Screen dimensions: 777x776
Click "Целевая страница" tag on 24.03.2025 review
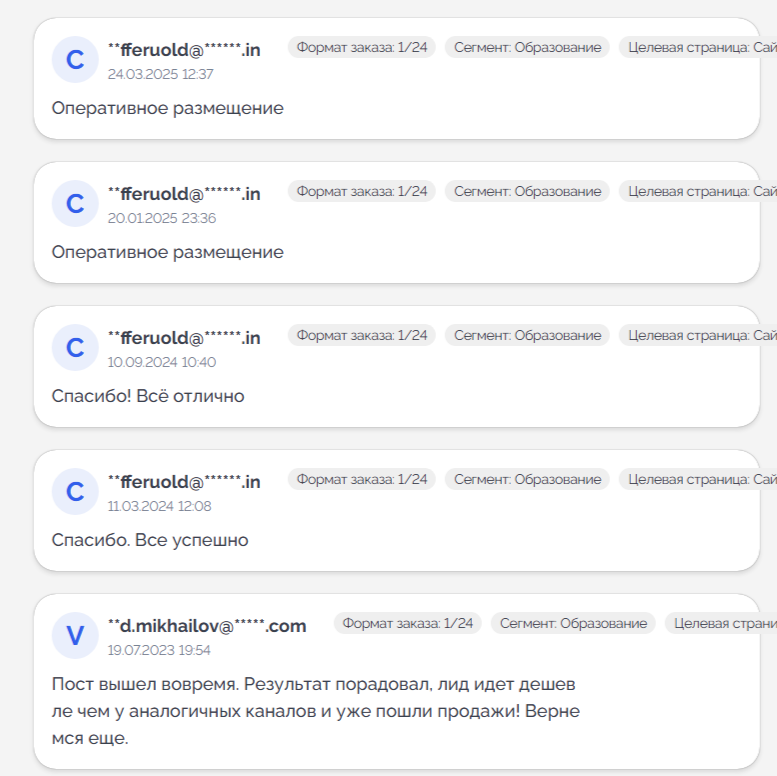pyautogui.click(x=700, y=47)
